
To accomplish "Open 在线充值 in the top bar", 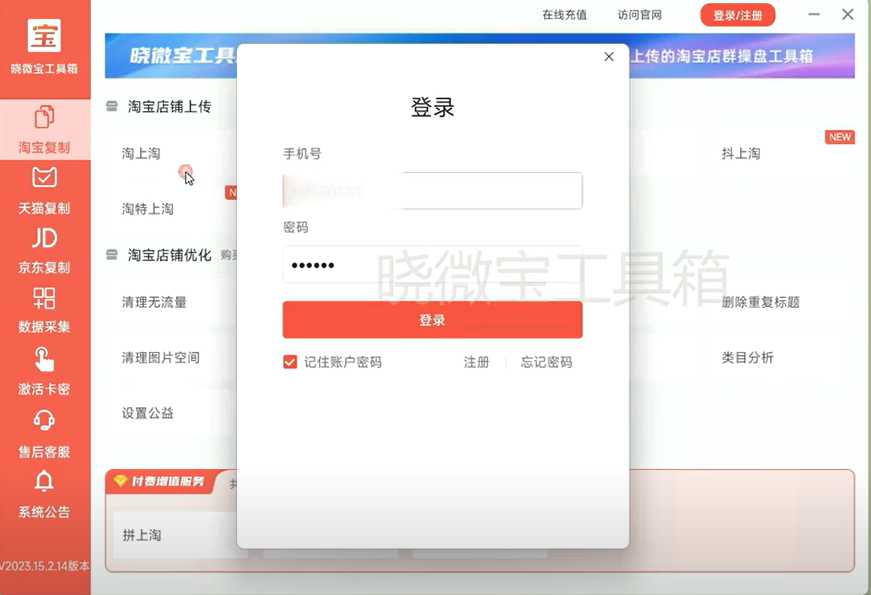I will [564, 15].
